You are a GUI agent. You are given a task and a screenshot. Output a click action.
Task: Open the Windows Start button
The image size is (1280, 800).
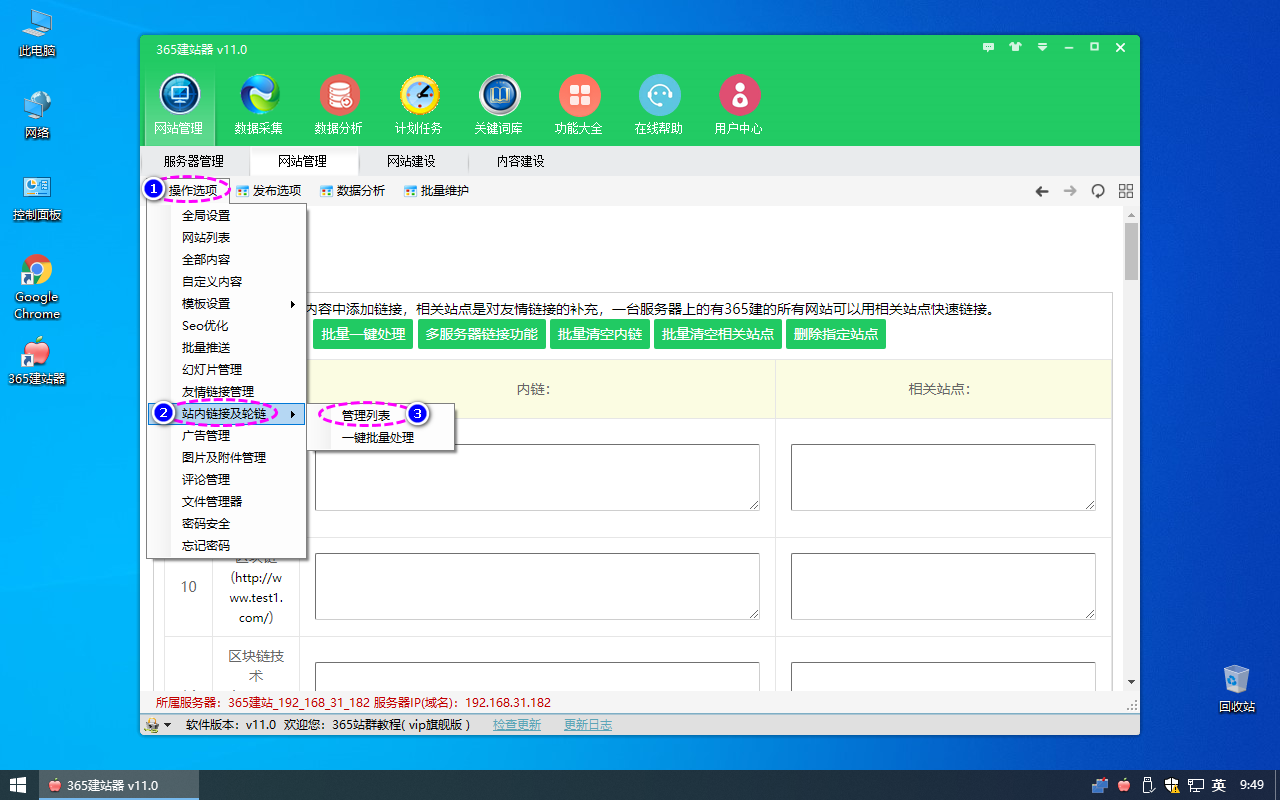[18, 785]
